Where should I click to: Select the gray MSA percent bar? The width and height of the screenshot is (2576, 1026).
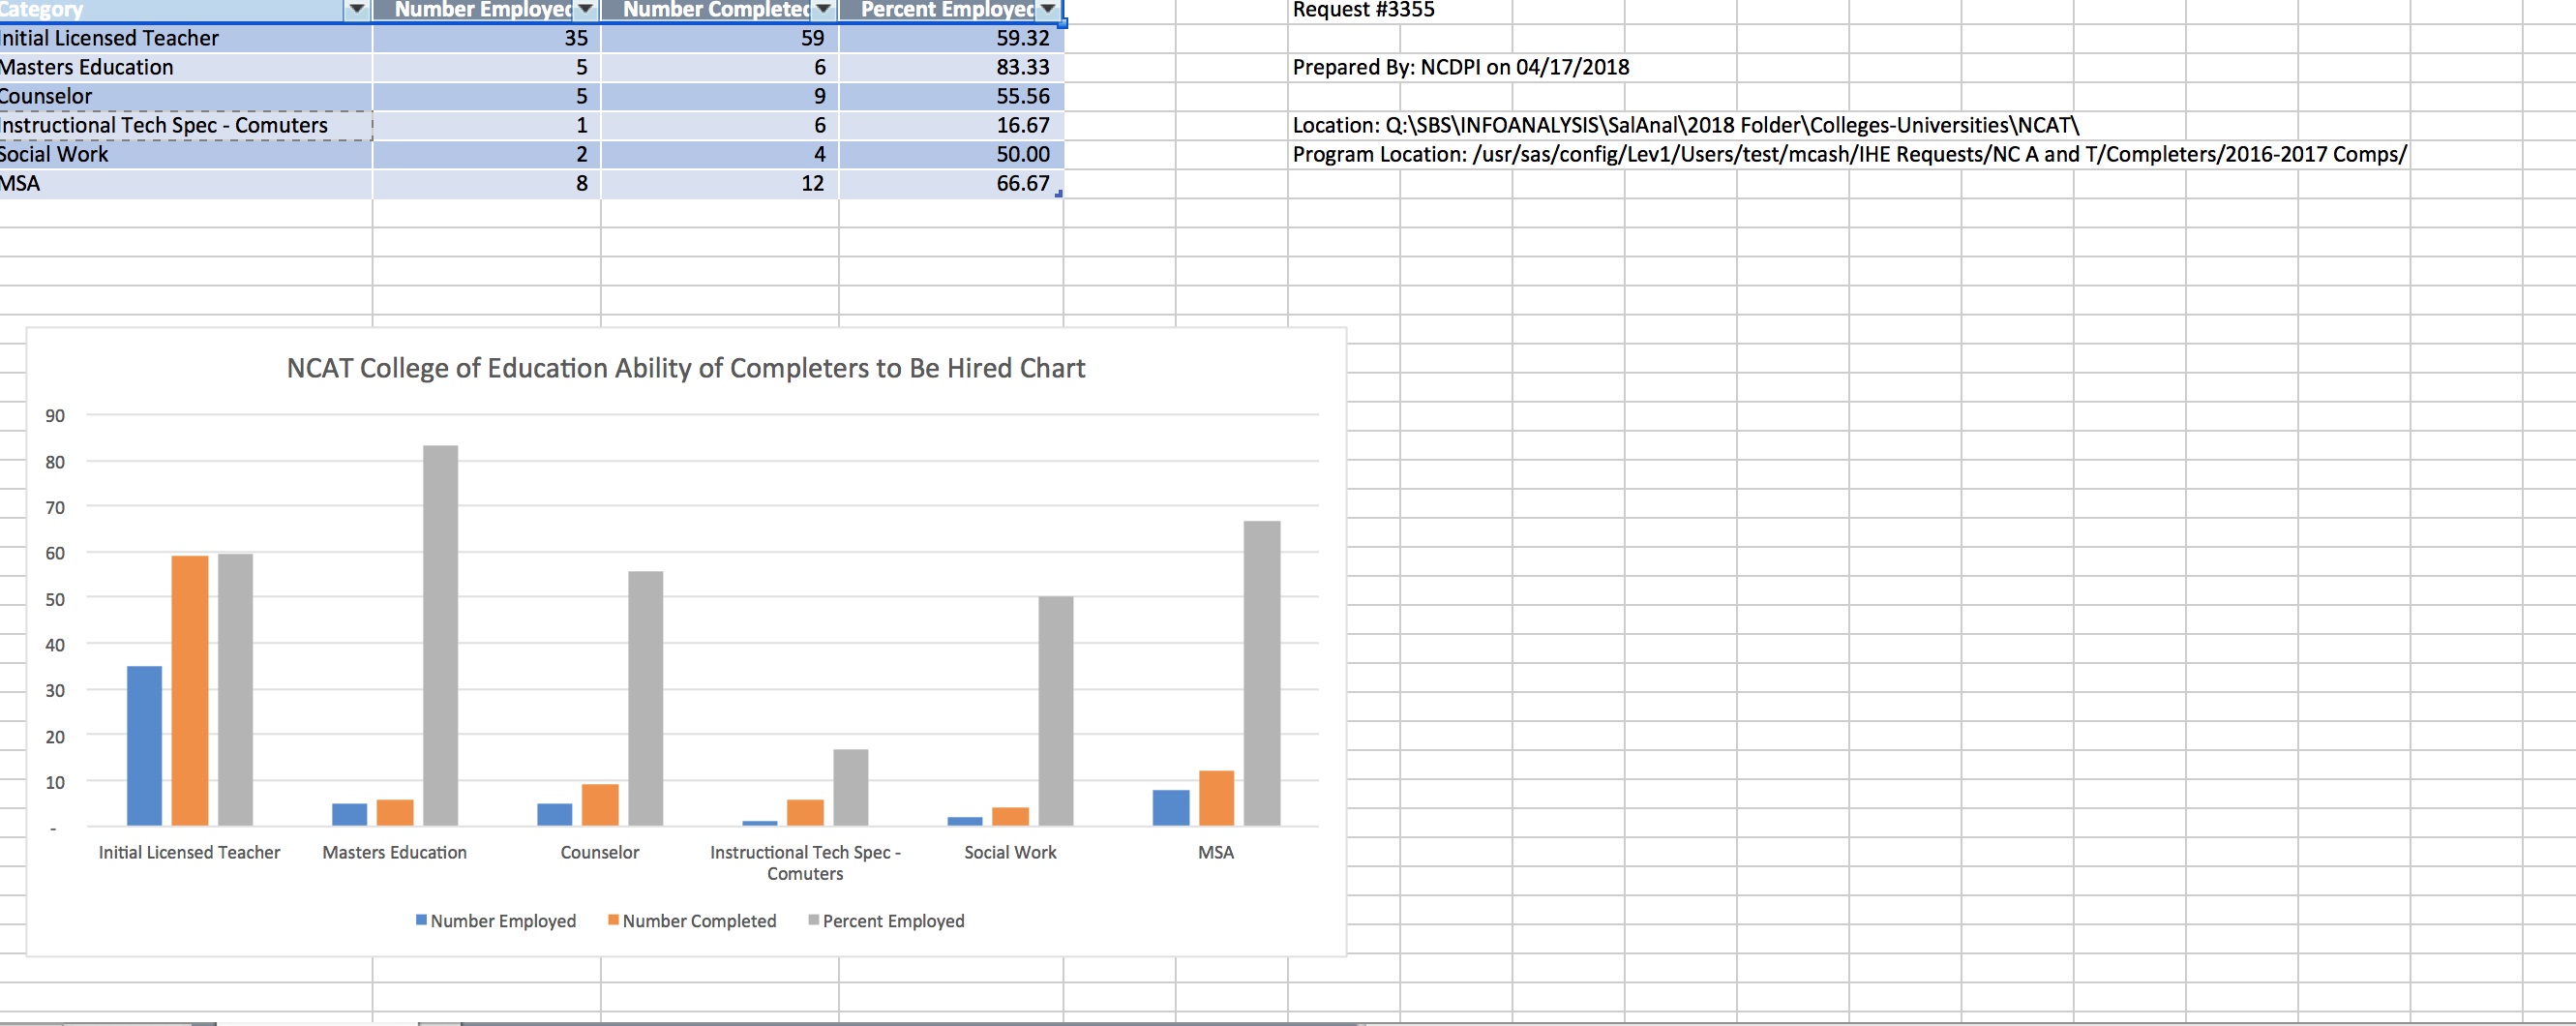click(1261, 673)
